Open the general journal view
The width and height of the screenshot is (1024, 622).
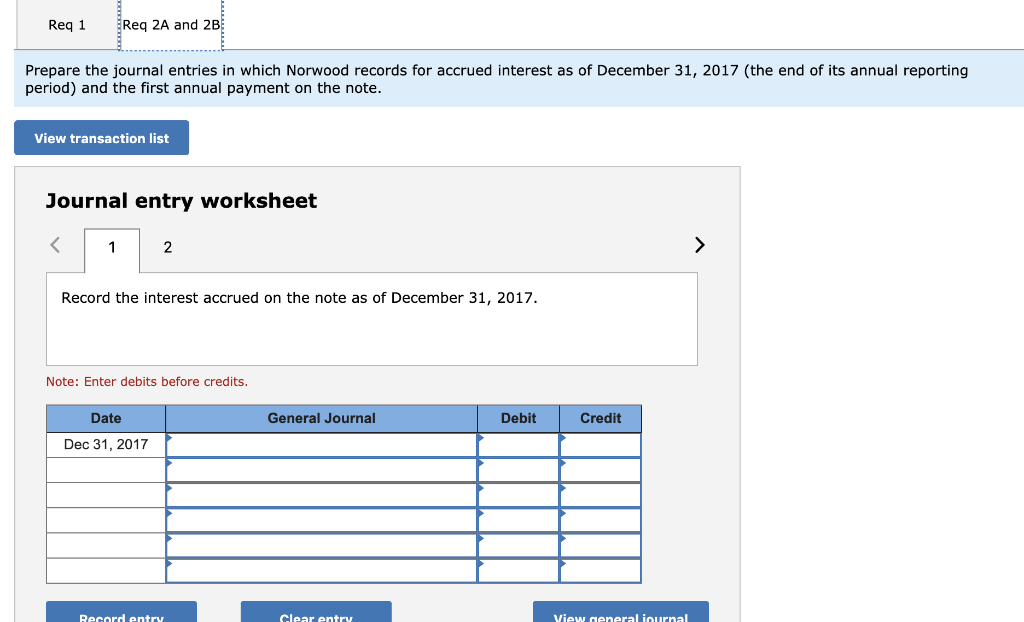[620, 615]
